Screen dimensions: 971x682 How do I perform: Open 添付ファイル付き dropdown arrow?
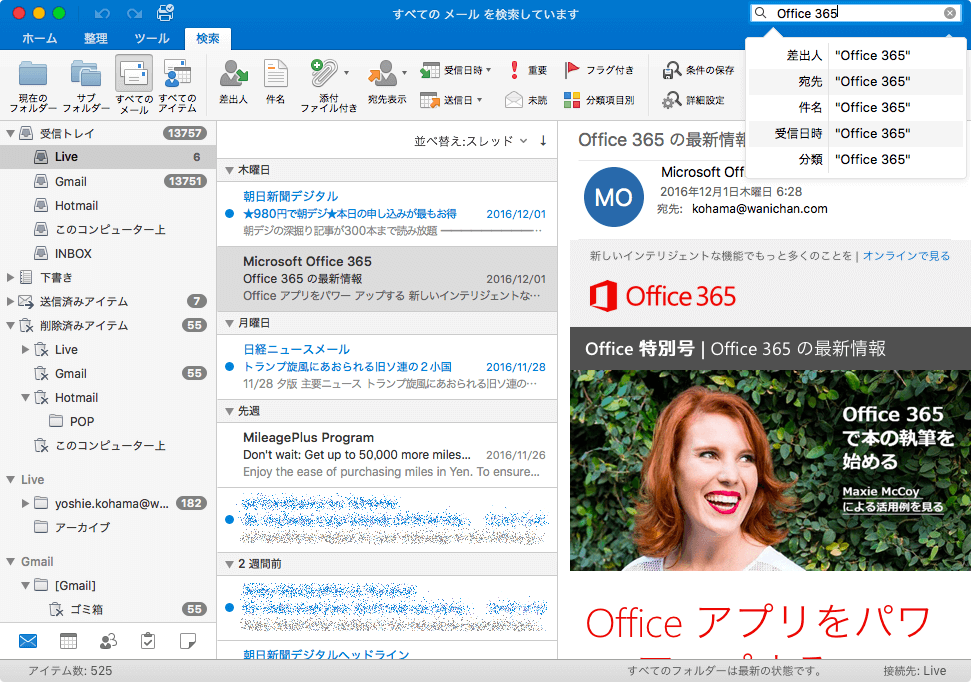coord(346,73)
